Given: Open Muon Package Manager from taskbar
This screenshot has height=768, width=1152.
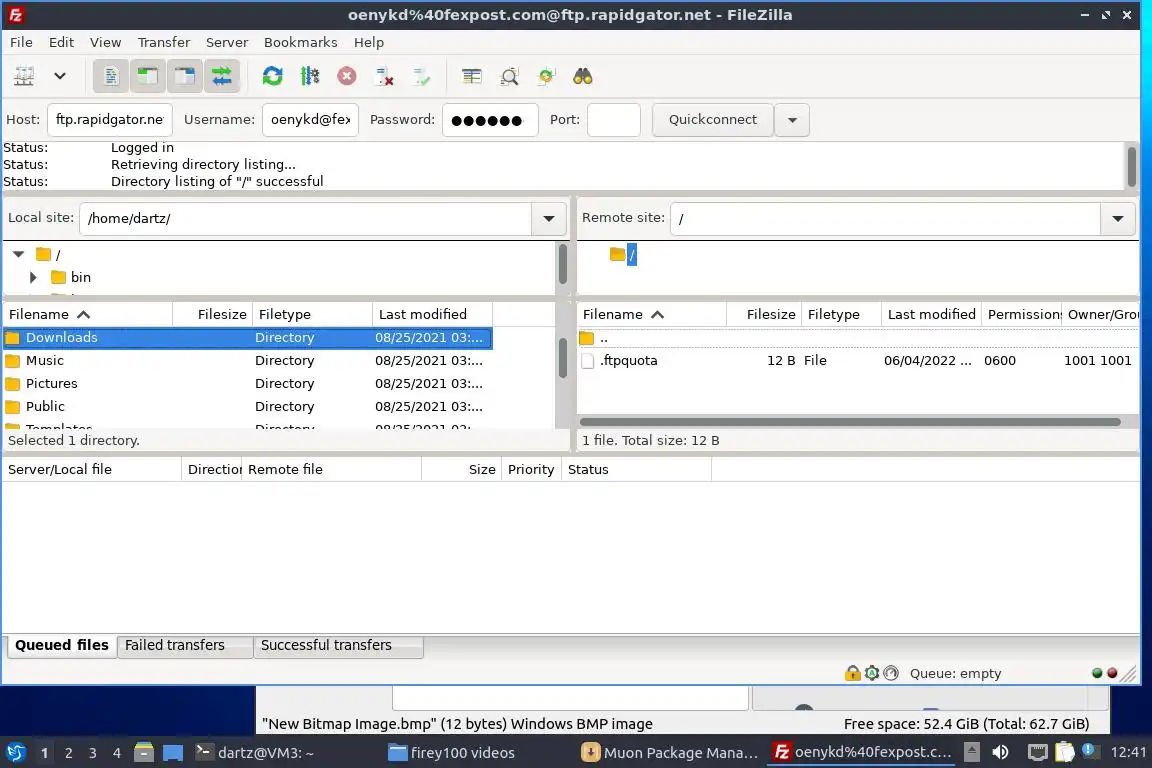Looking at the screenshot, I should pos(669,752).
